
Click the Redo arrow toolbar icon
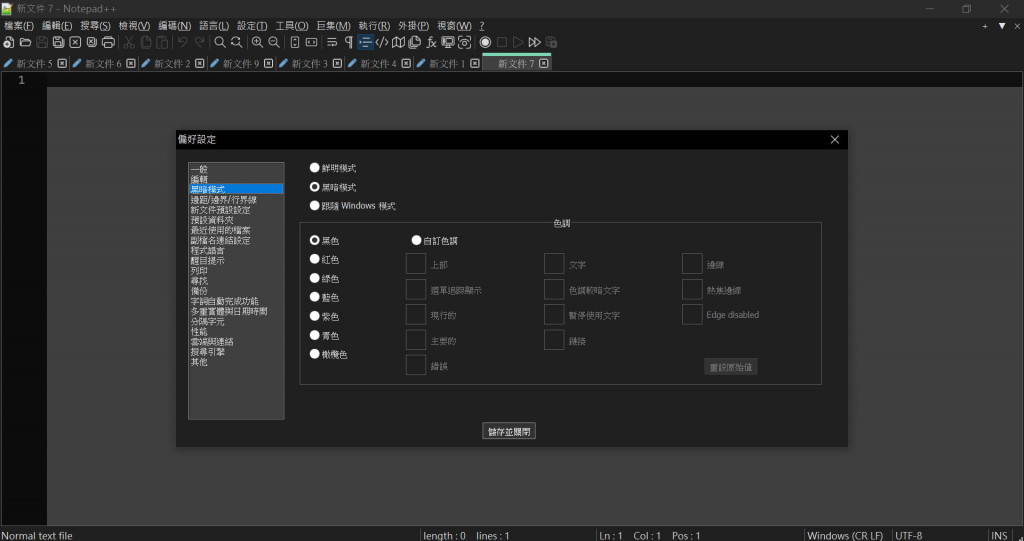click(x=199, y=42)
